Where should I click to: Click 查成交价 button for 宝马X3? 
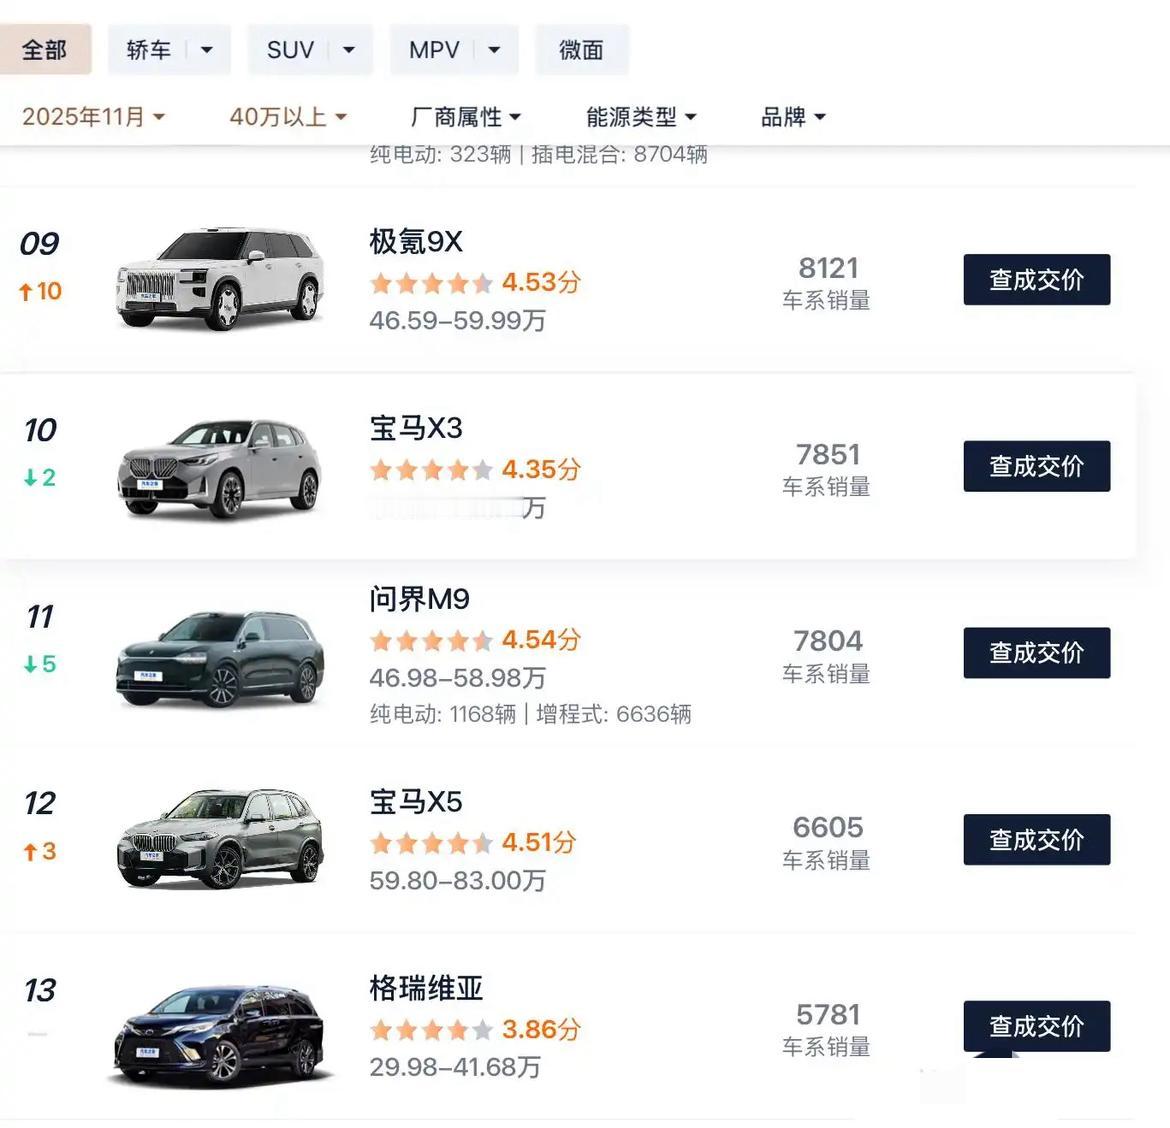(1036, 466)
